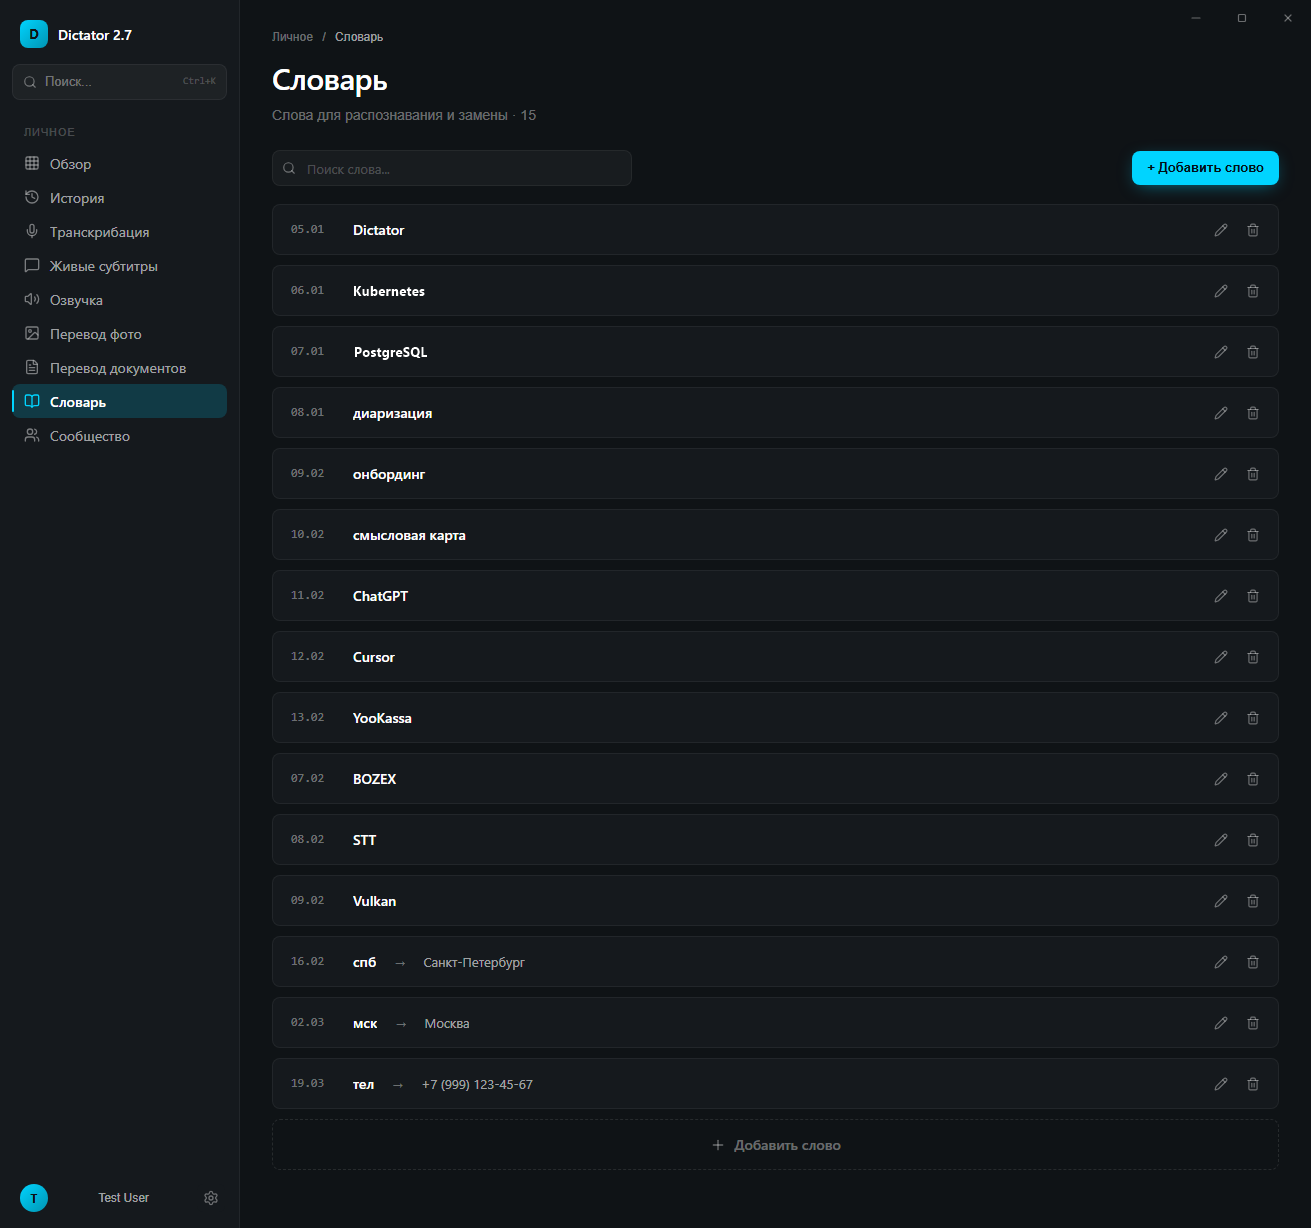Open Озвучка section
The image size is (1311, 1228).
coord(119,300)
